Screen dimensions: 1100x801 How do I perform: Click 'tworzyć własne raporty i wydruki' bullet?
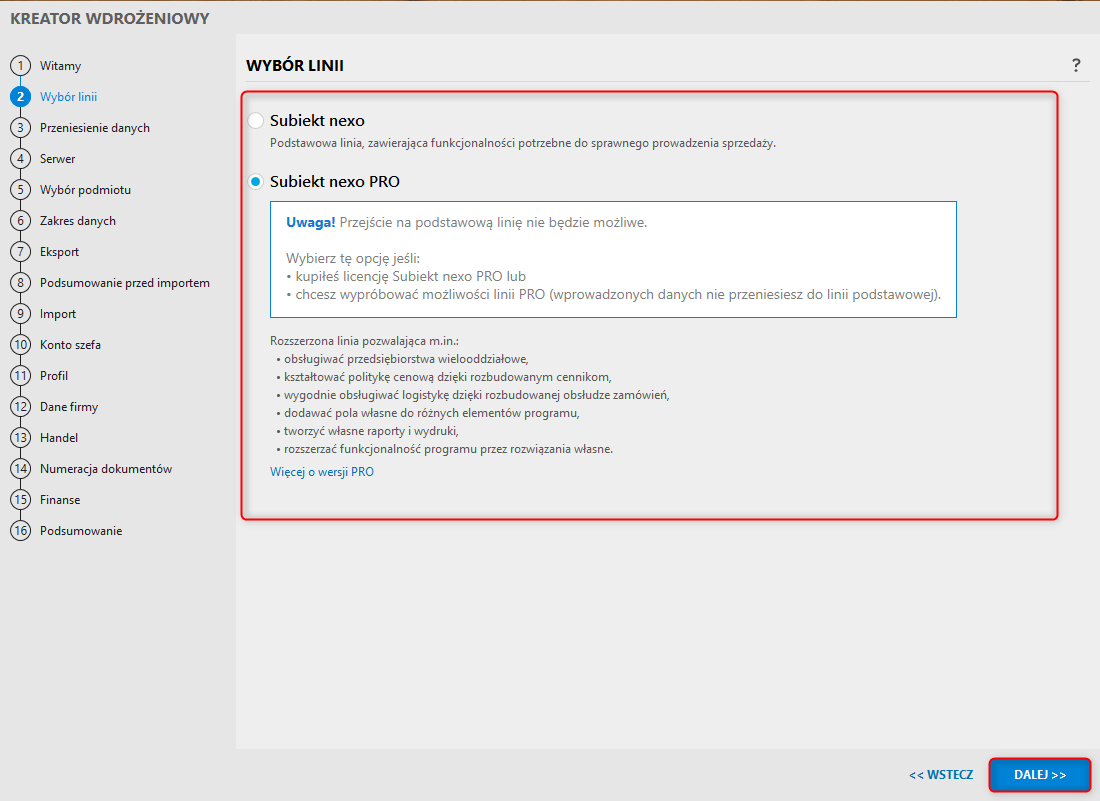coord(371,431)
